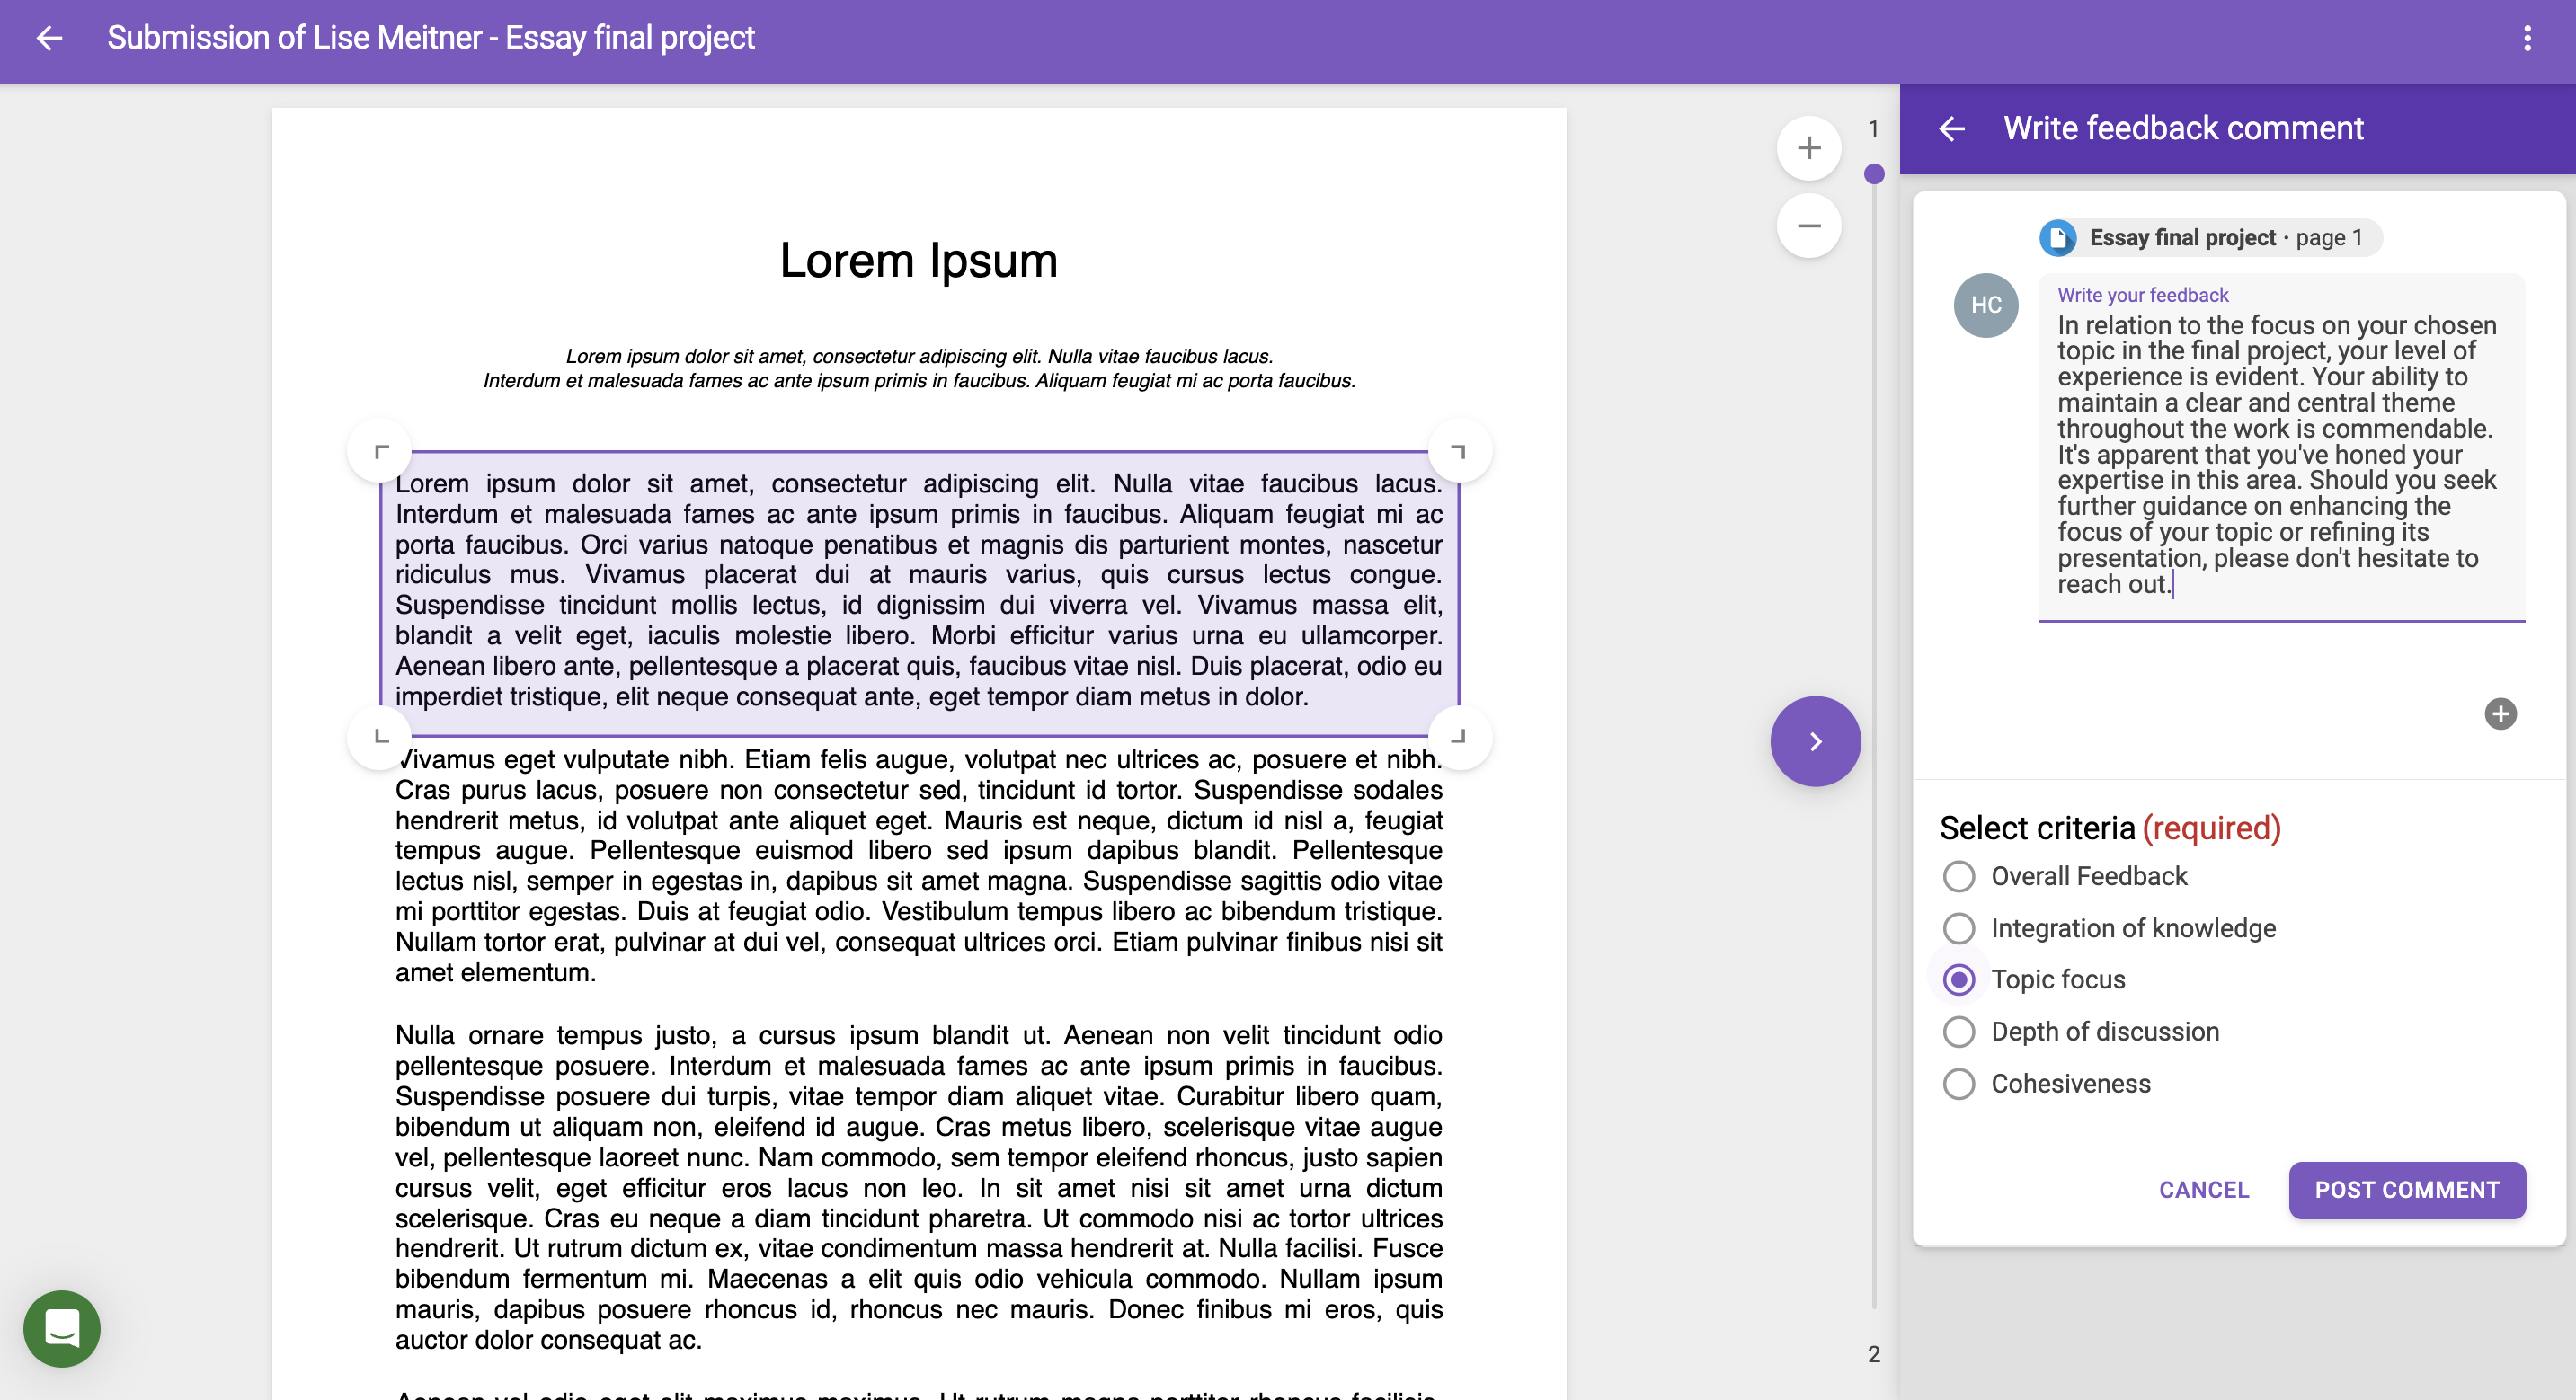Collapse the feedback panel with the purple arrow

click(x=1815, y=741)
